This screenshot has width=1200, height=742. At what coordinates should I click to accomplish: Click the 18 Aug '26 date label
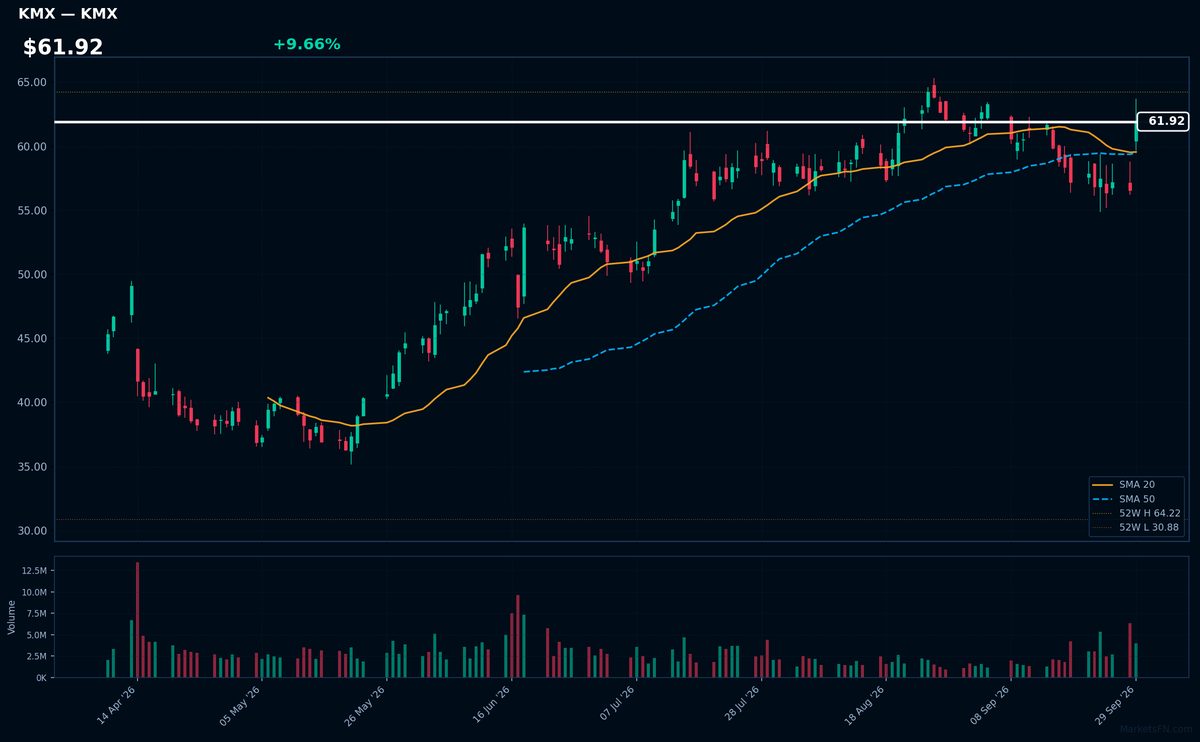(x=865, y=705)
